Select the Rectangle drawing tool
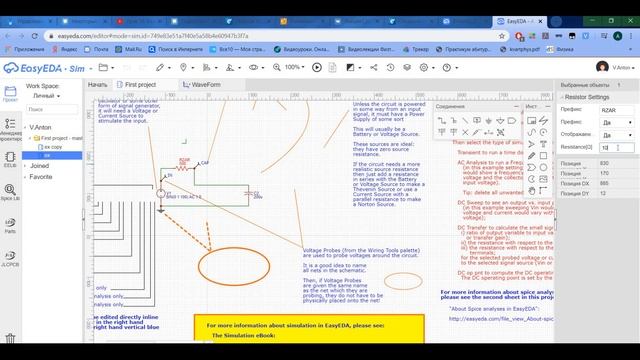The height and width of the screenshot is (360, 640). (x=543, y=156)
